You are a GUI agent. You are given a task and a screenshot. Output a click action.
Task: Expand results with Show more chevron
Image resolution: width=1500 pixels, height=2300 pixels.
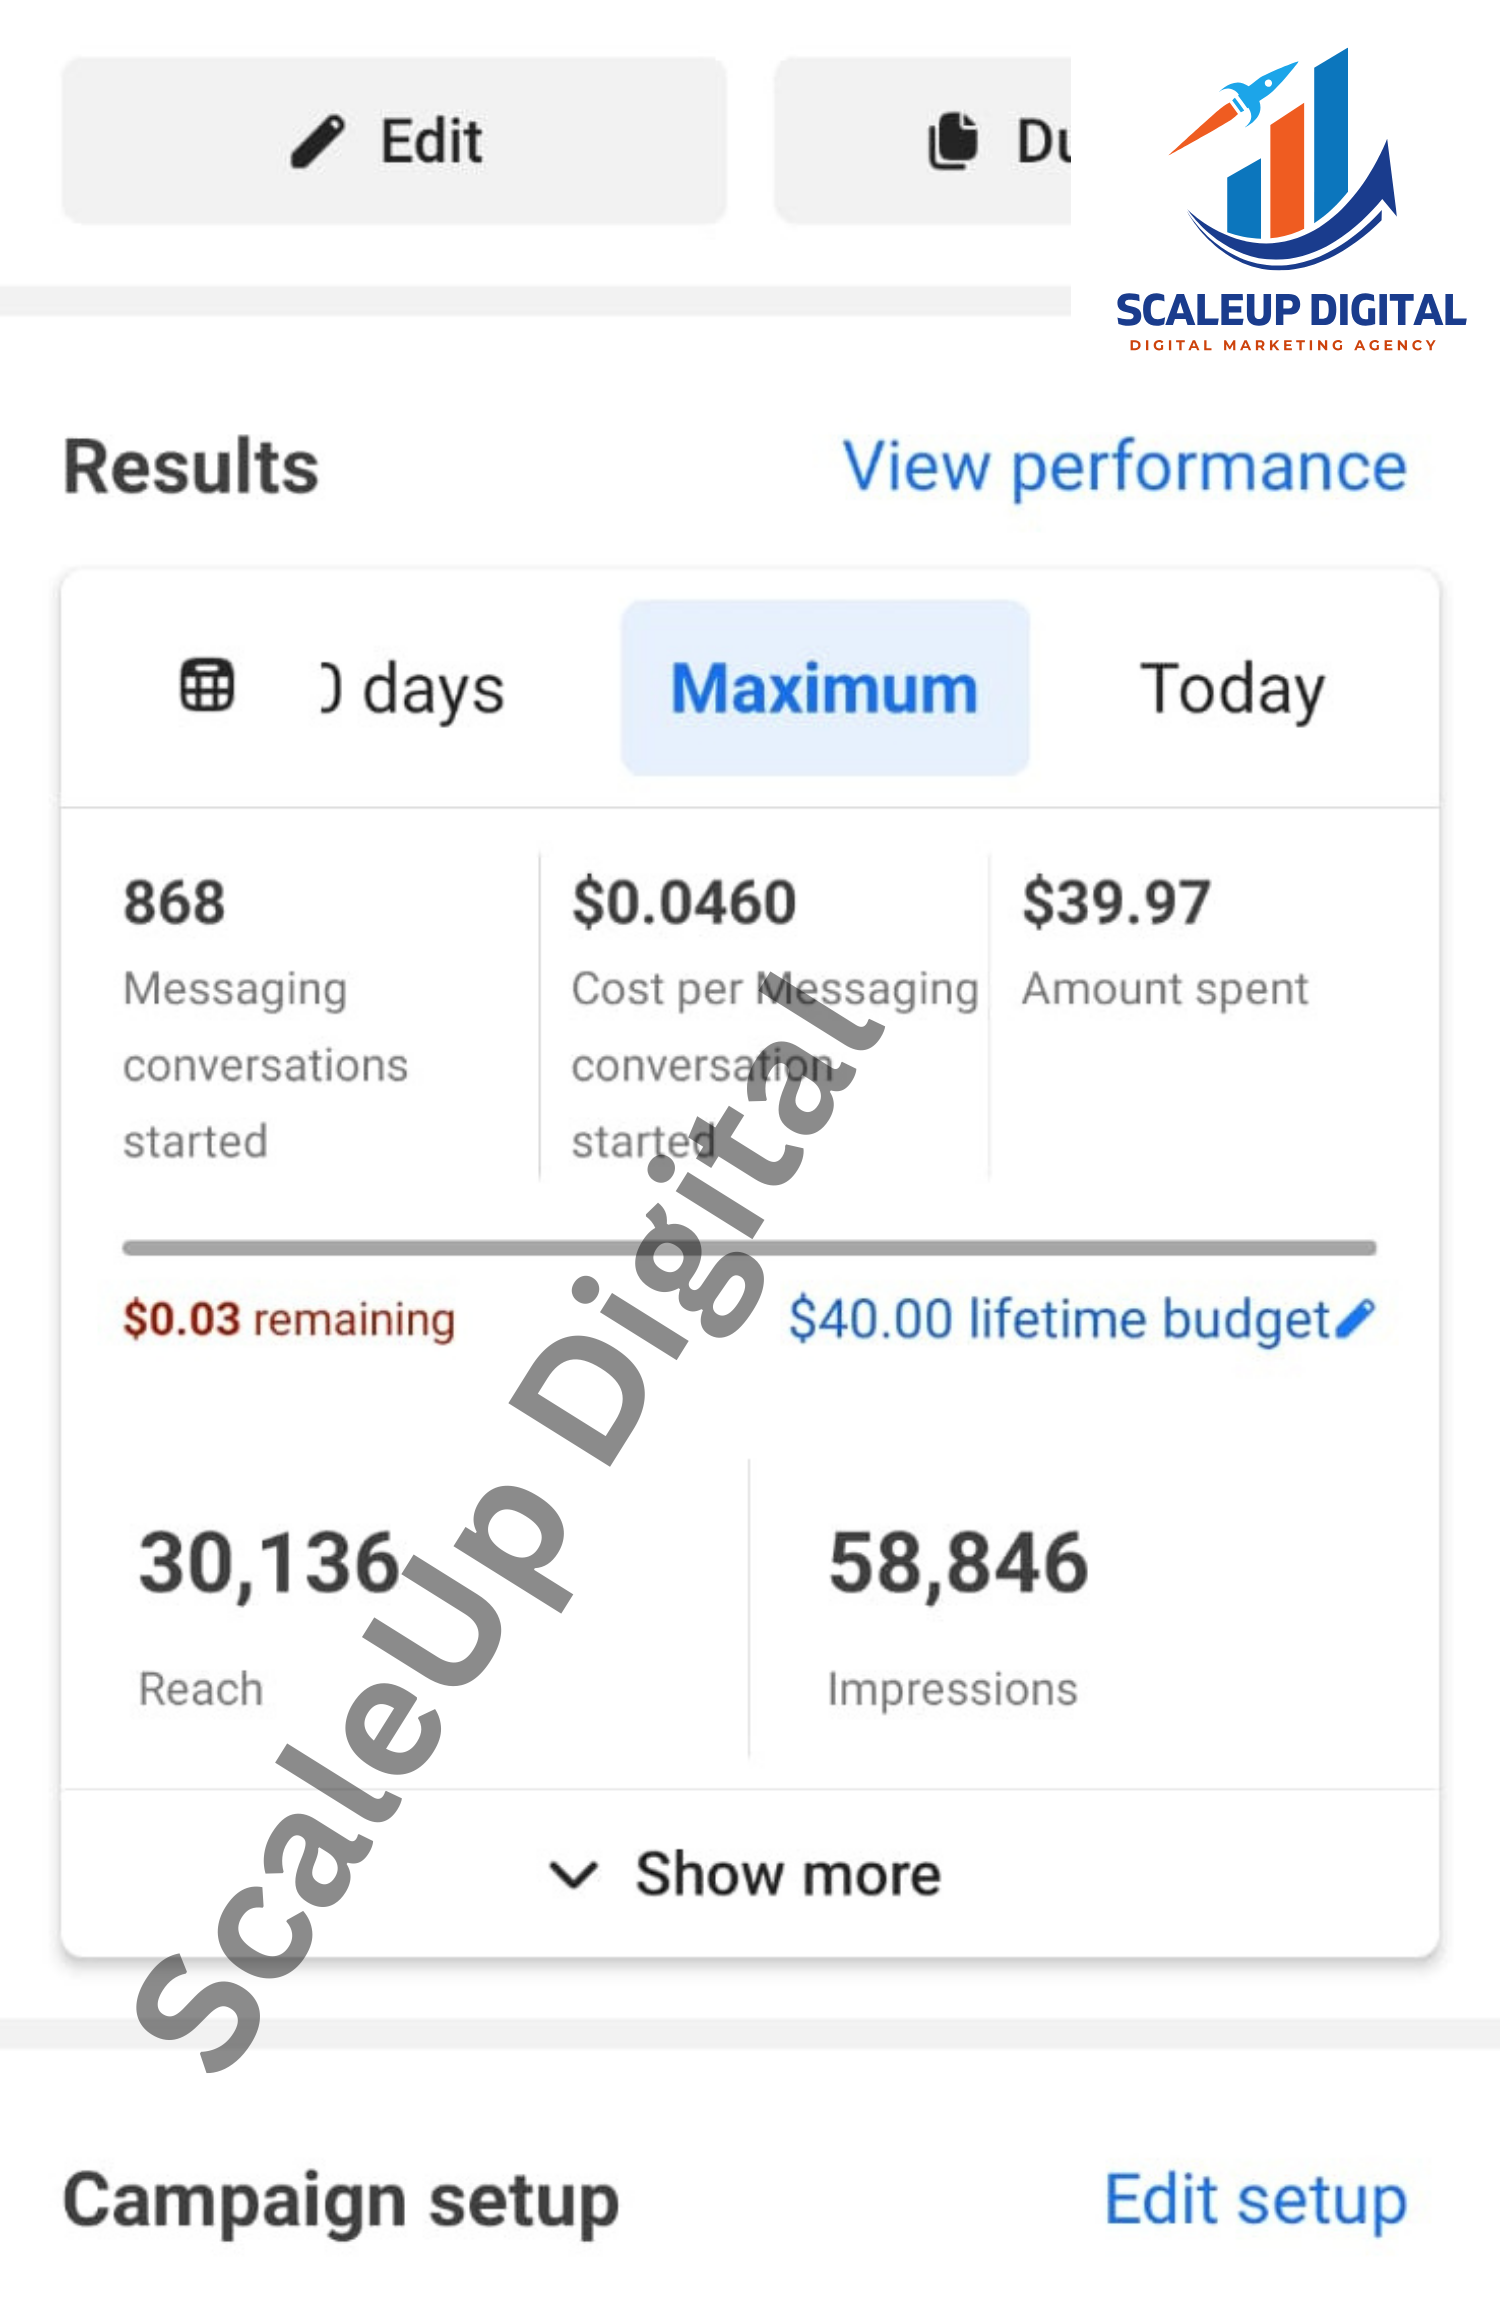(574, 1874)
